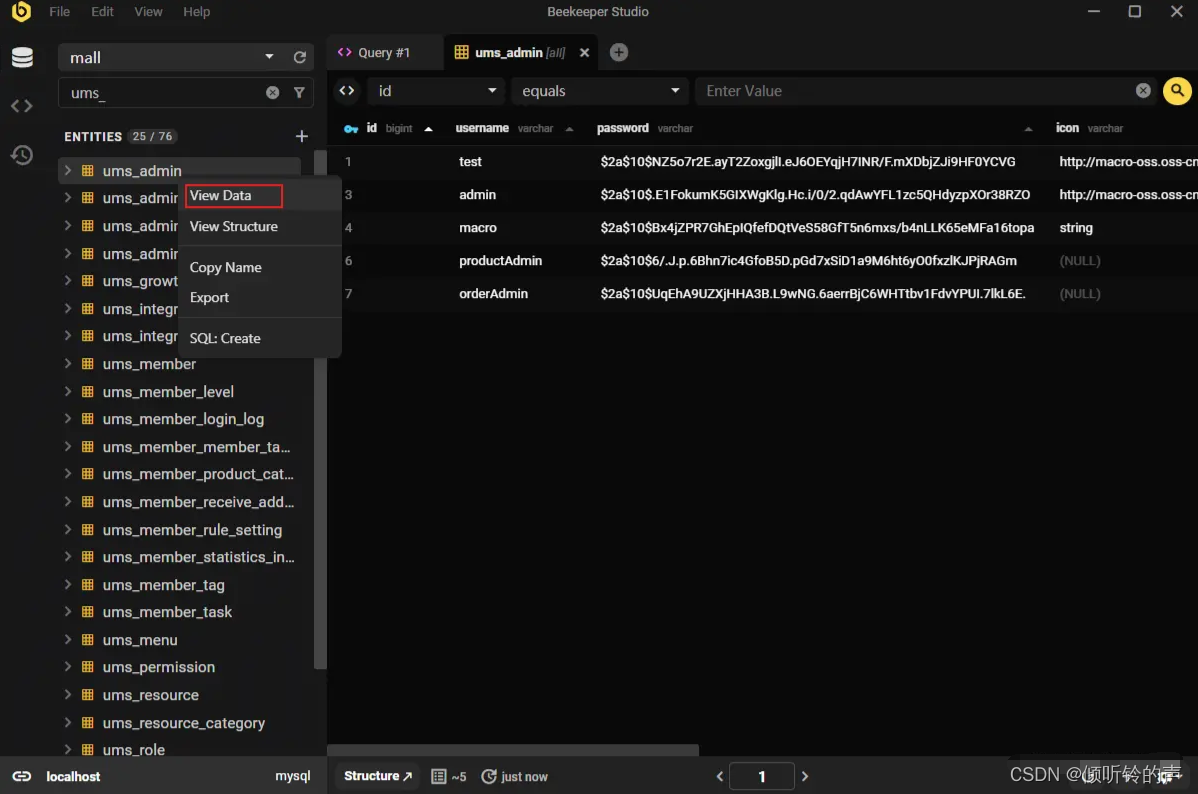This screenshot has height=794, width=1198.
Task: Click the 'macro' username cell
Action: point(478,228)
